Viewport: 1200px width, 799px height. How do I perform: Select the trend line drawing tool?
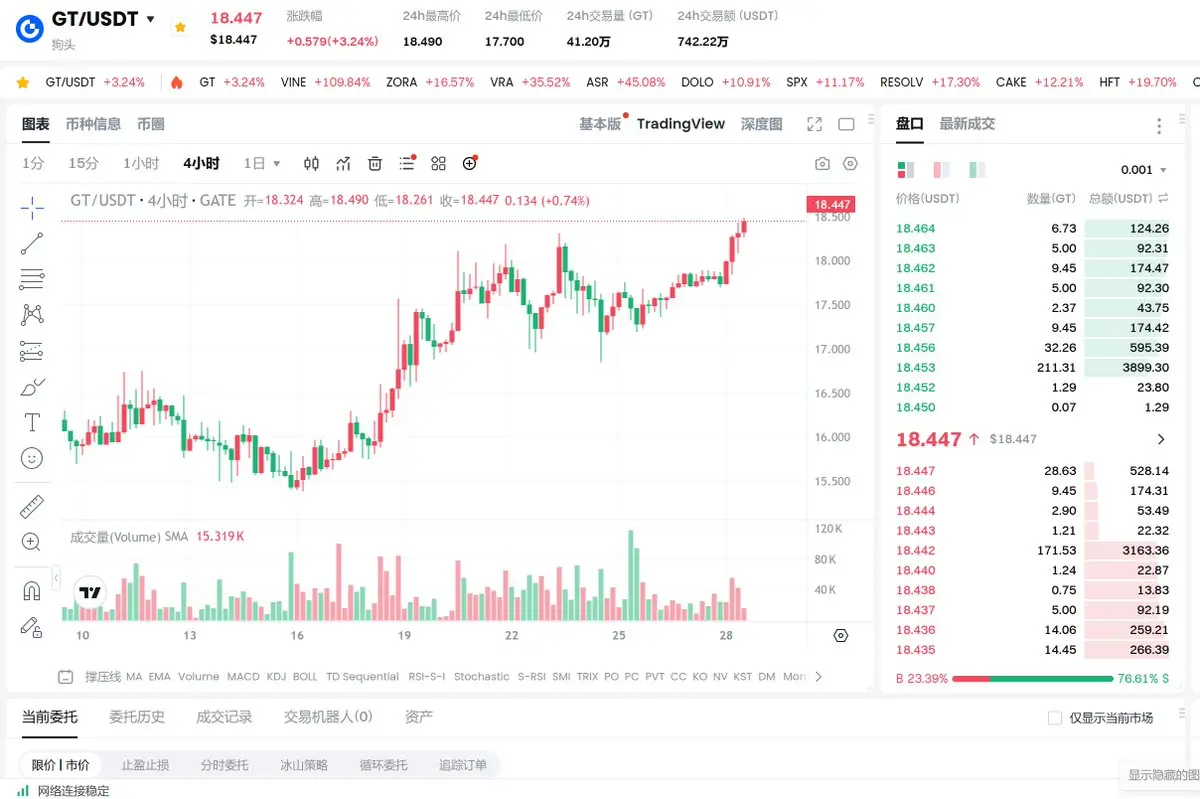pos(32,243)
